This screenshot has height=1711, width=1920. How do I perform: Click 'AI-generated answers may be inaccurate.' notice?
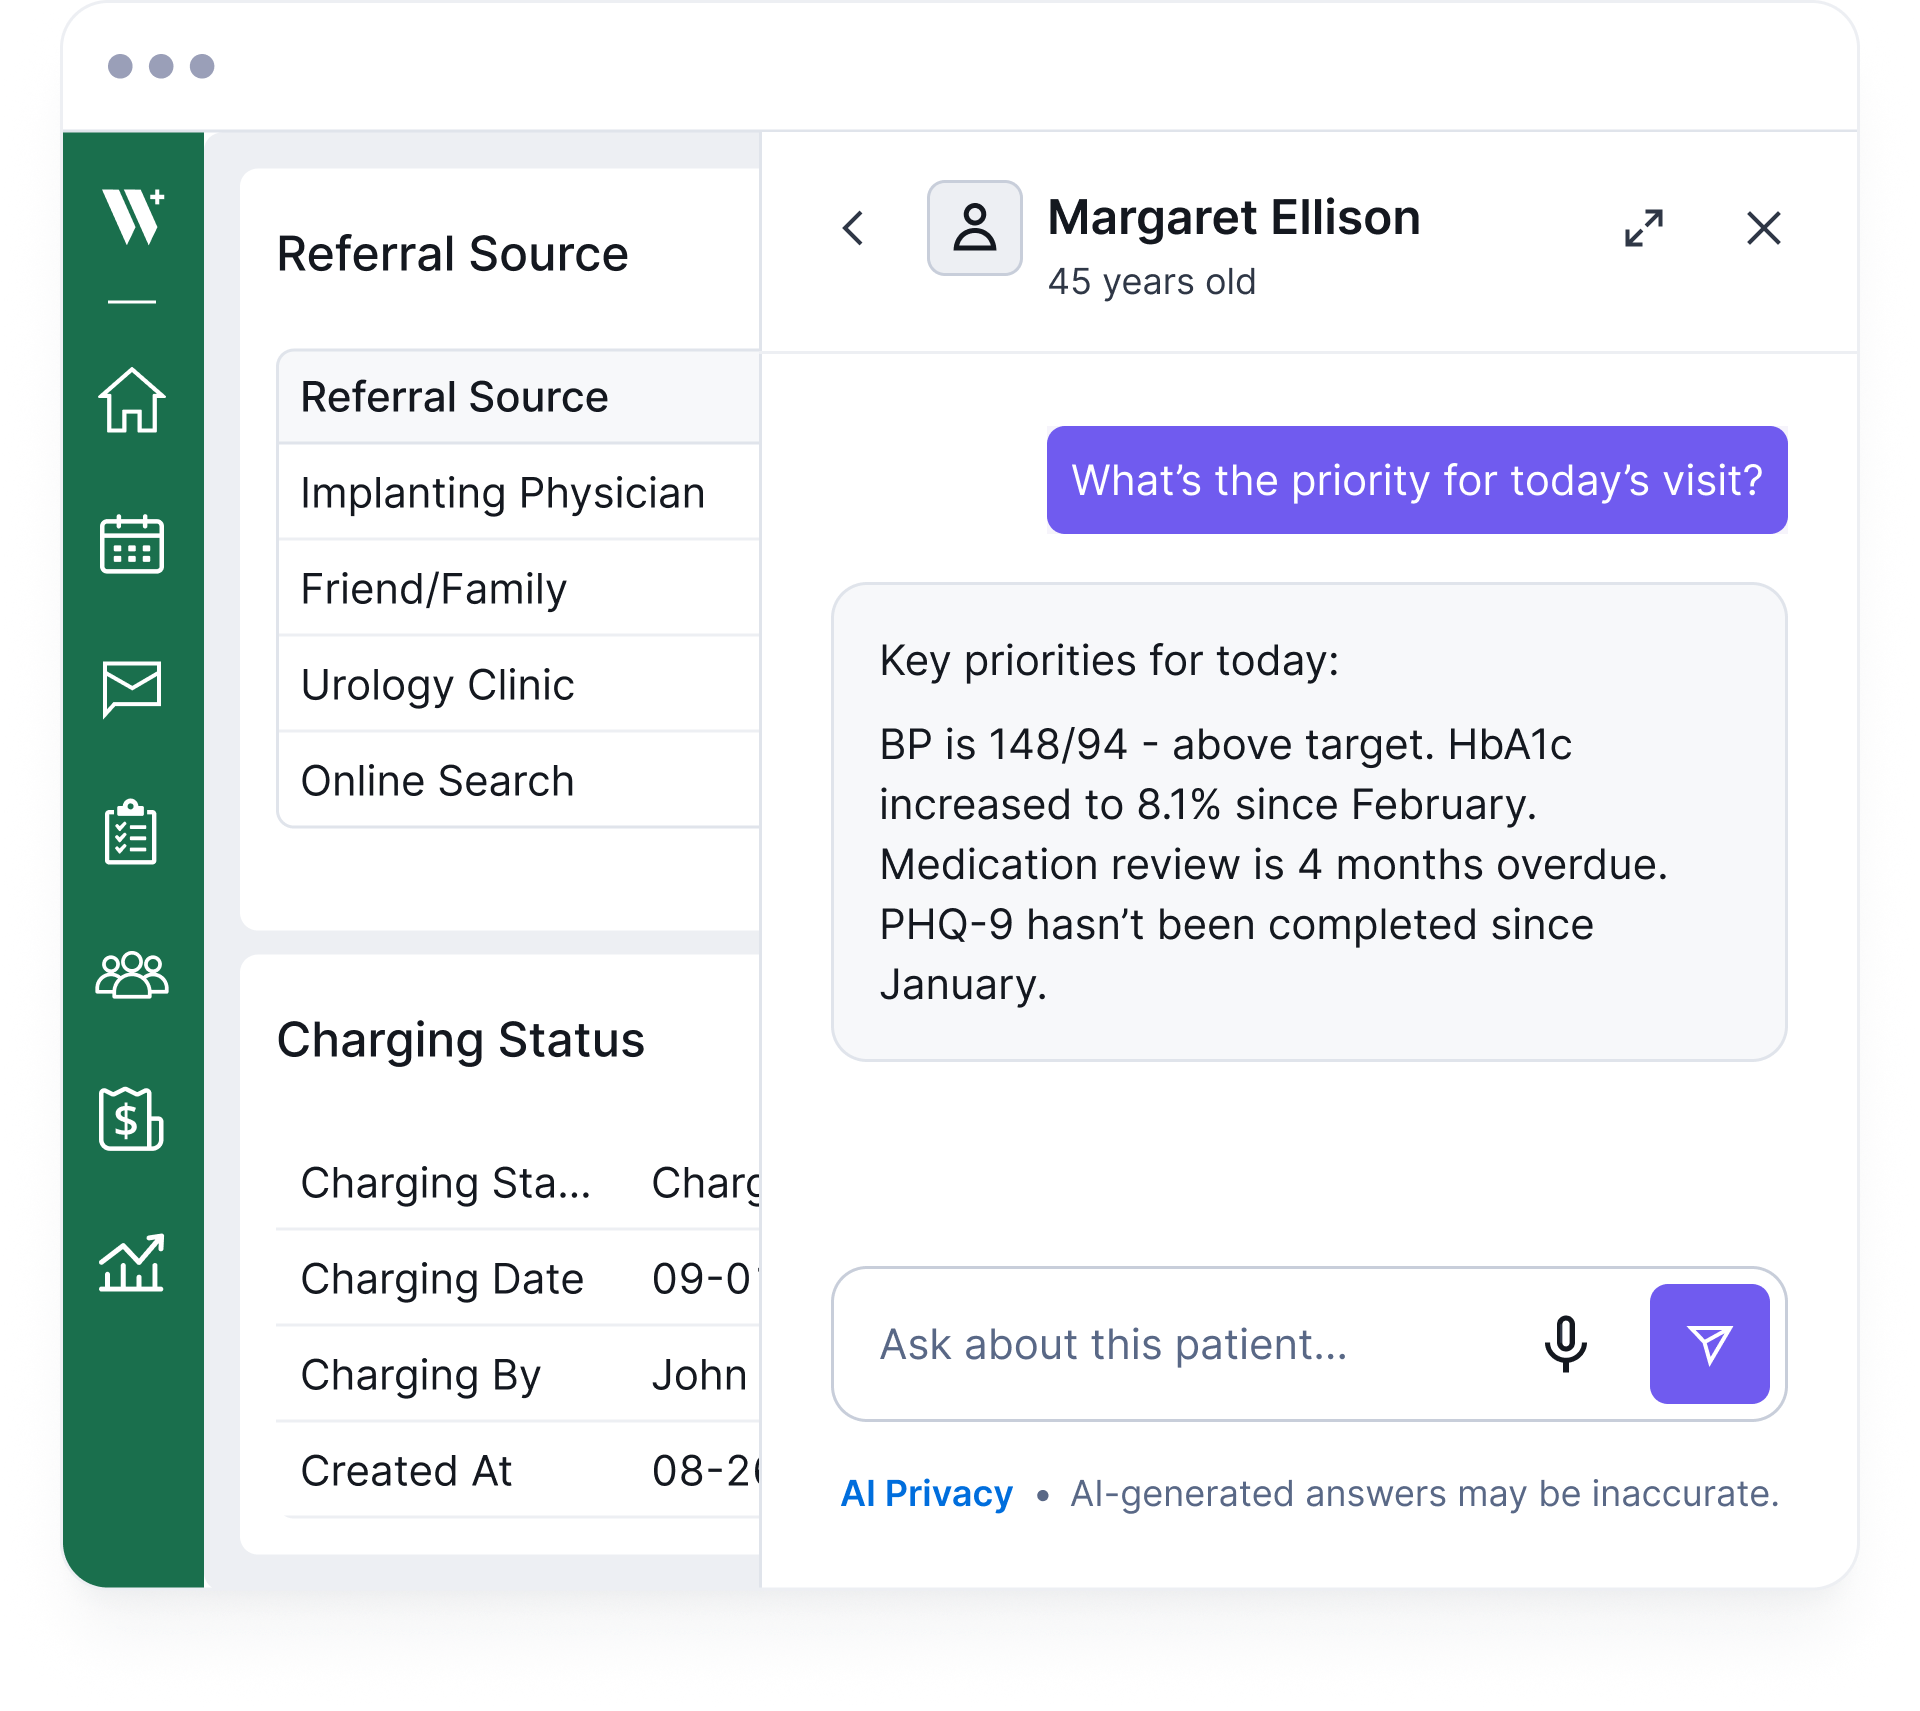click(x=1425, y=1494)
